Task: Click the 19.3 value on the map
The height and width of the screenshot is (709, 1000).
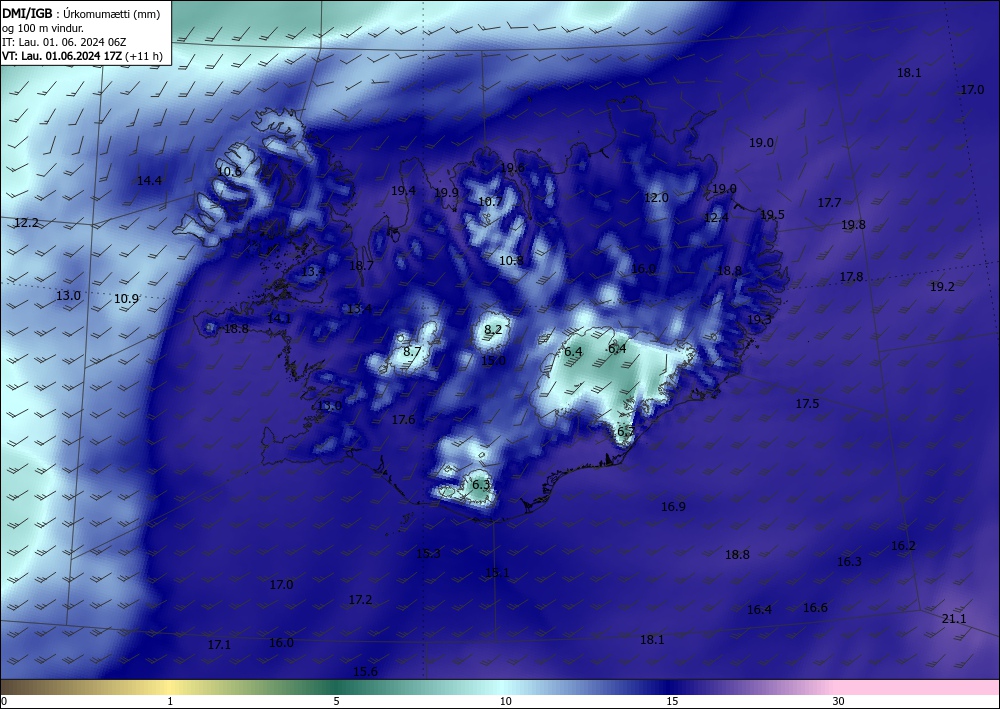Action: (760, 319)
